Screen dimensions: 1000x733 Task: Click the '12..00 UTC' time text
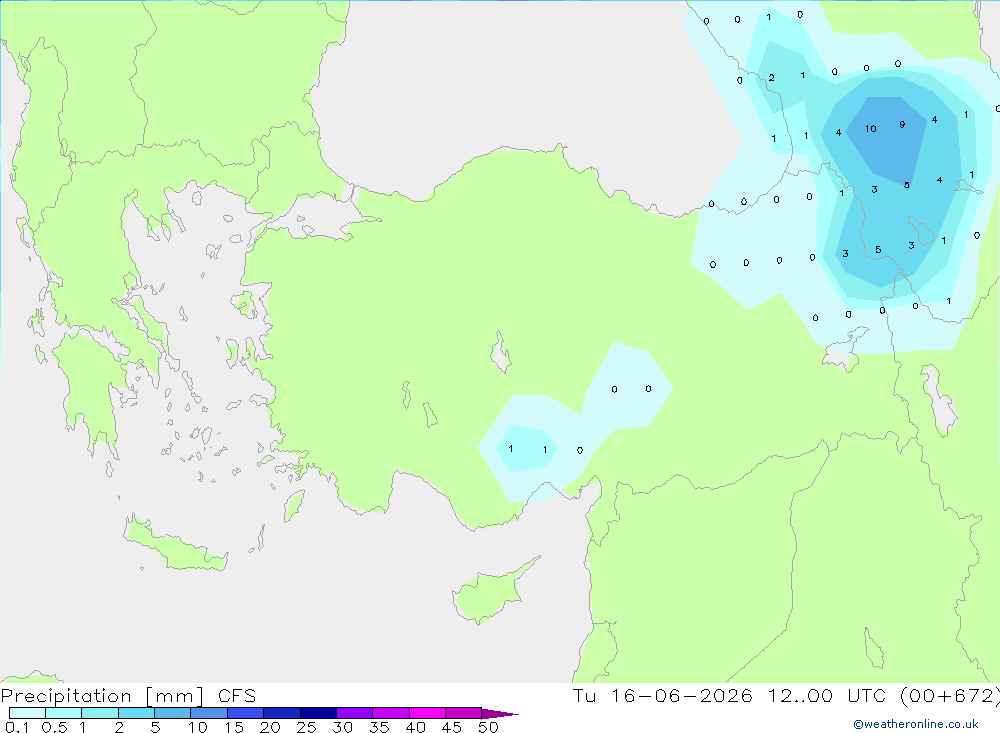pyautogui.click(x=827, y=696)
